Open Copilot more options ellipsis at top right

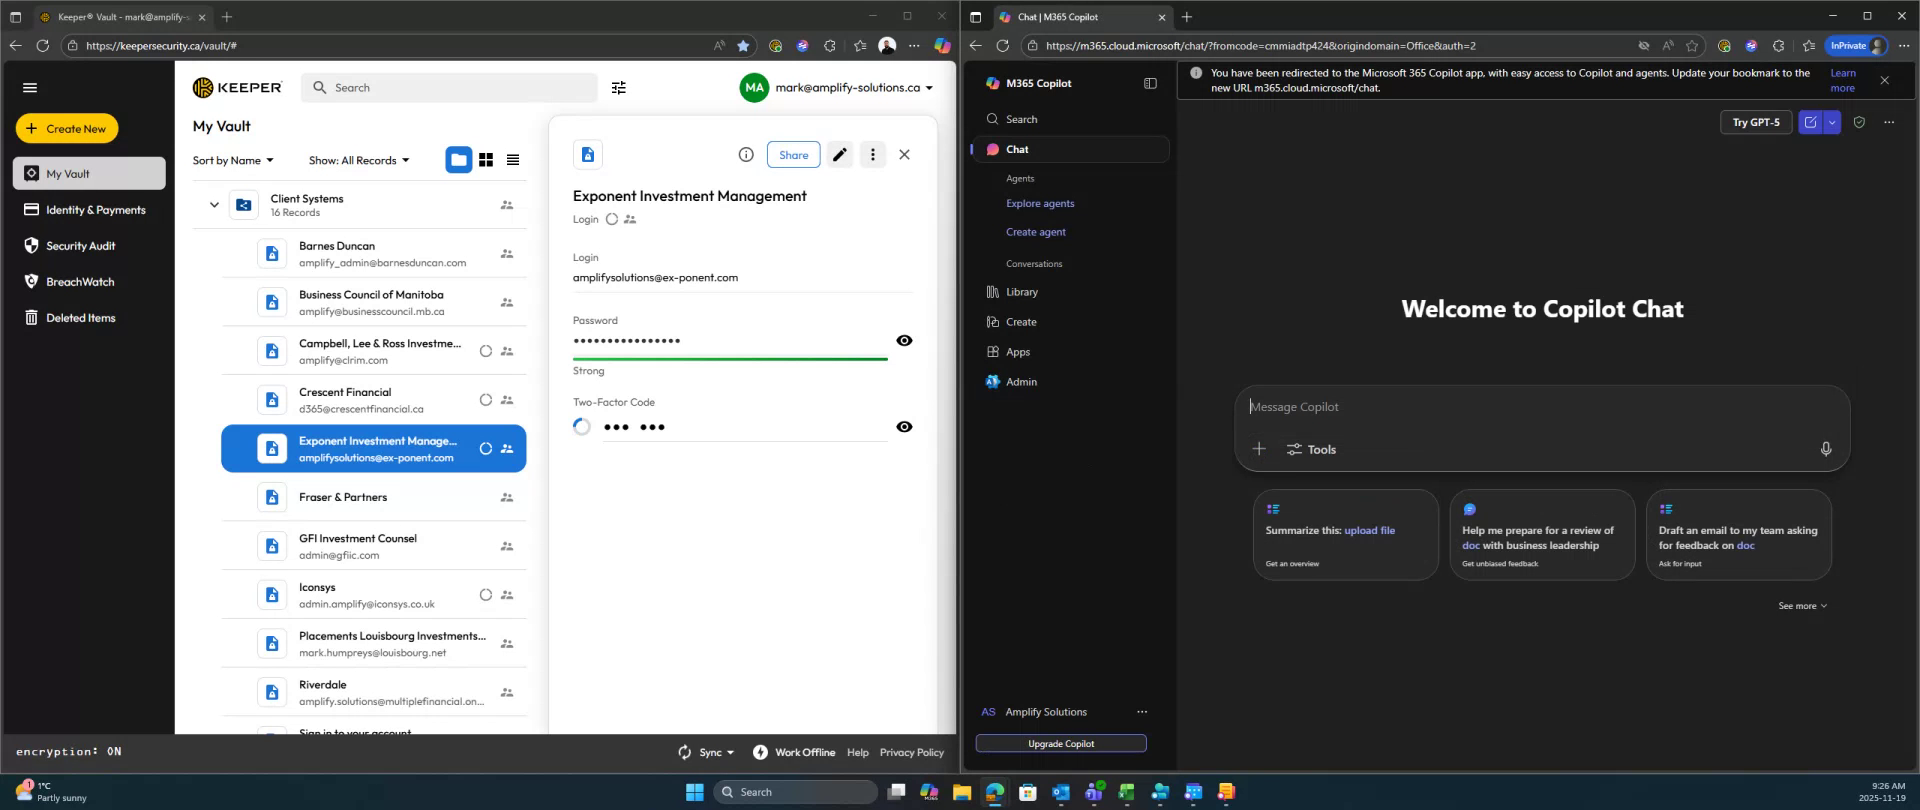click(x=1889, y=122)
